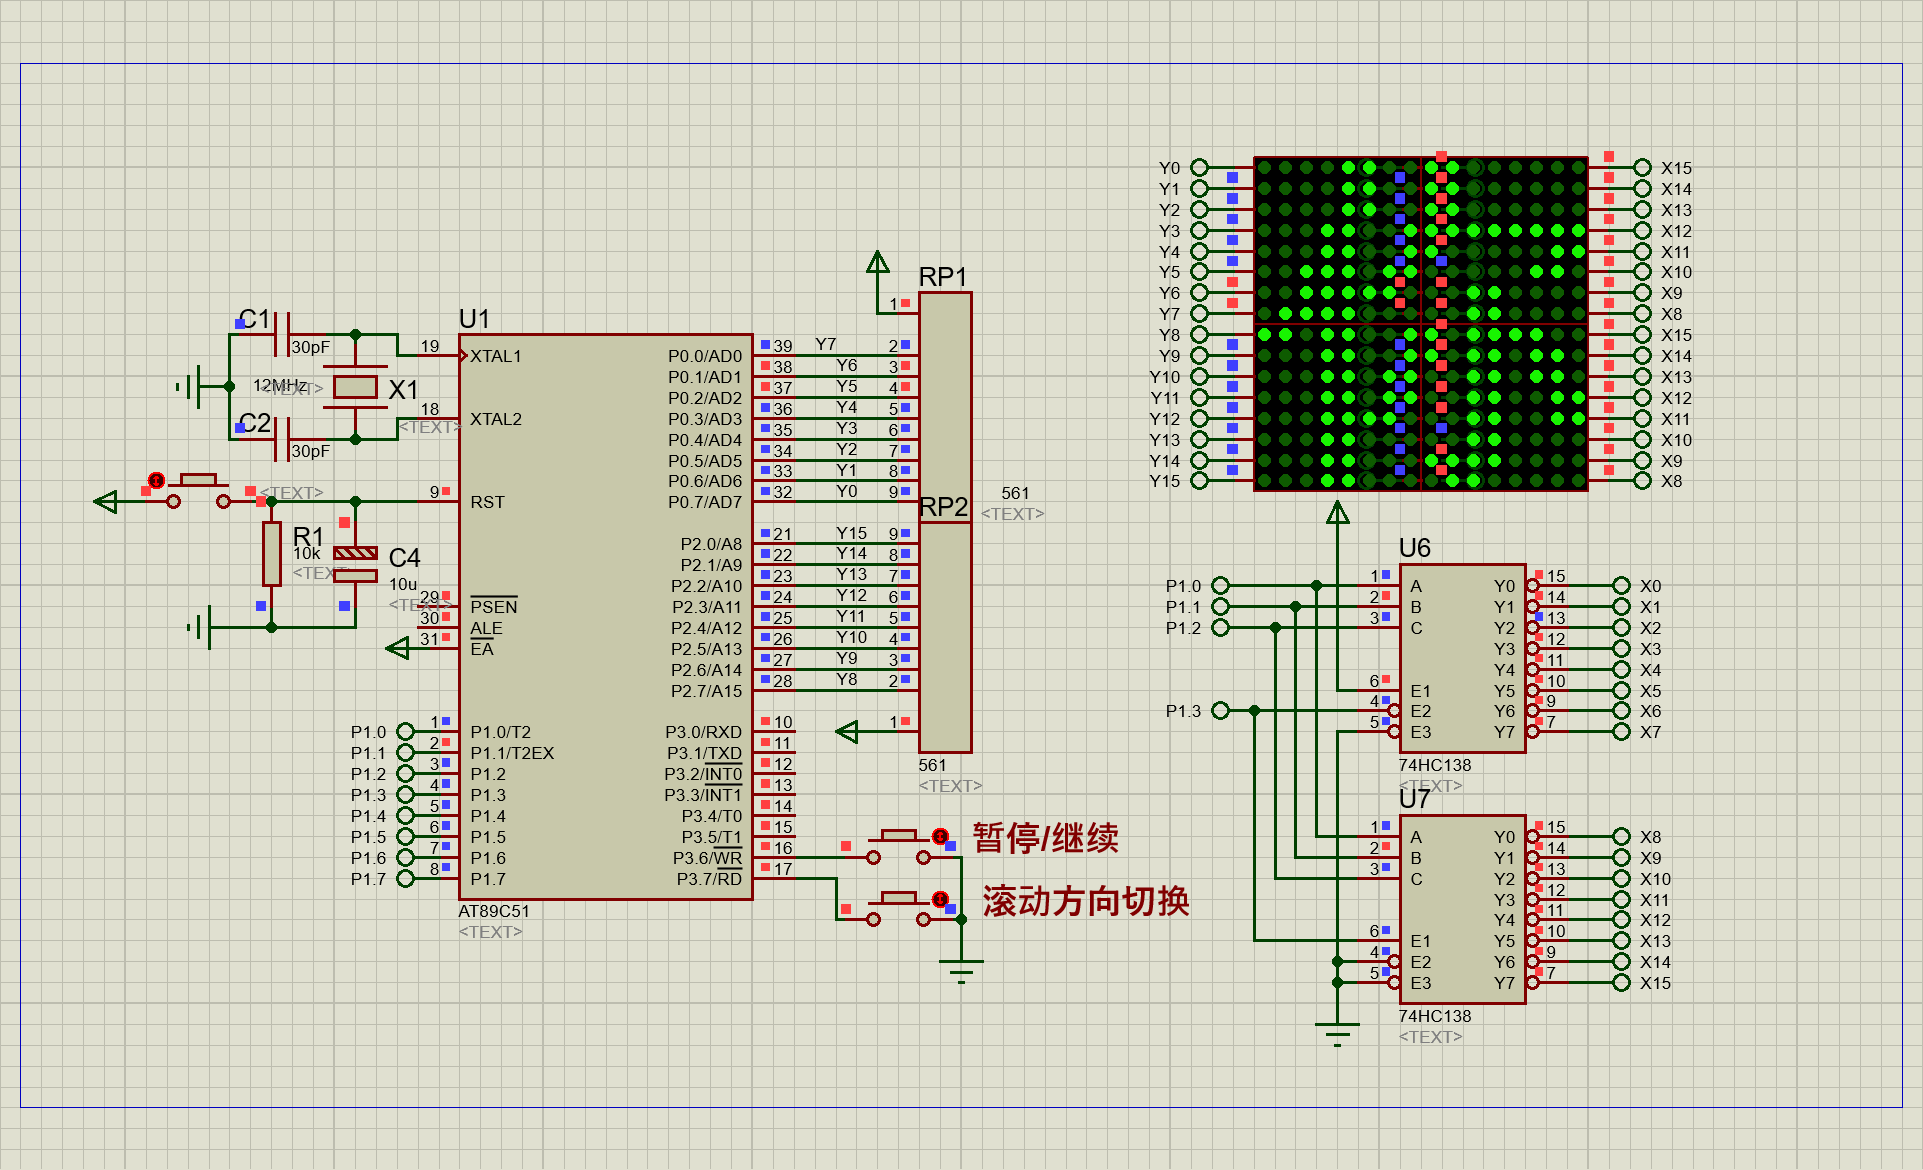1923x1170 pixels.
Task: Select the C2 30pF capacitor
Action: pyautogui.click(x=281, y=439)
